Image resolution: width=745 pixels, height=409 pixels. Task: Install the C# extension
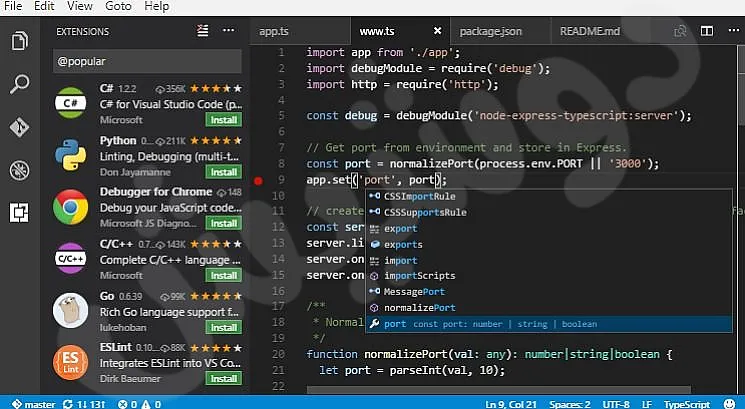pos(224,120)
